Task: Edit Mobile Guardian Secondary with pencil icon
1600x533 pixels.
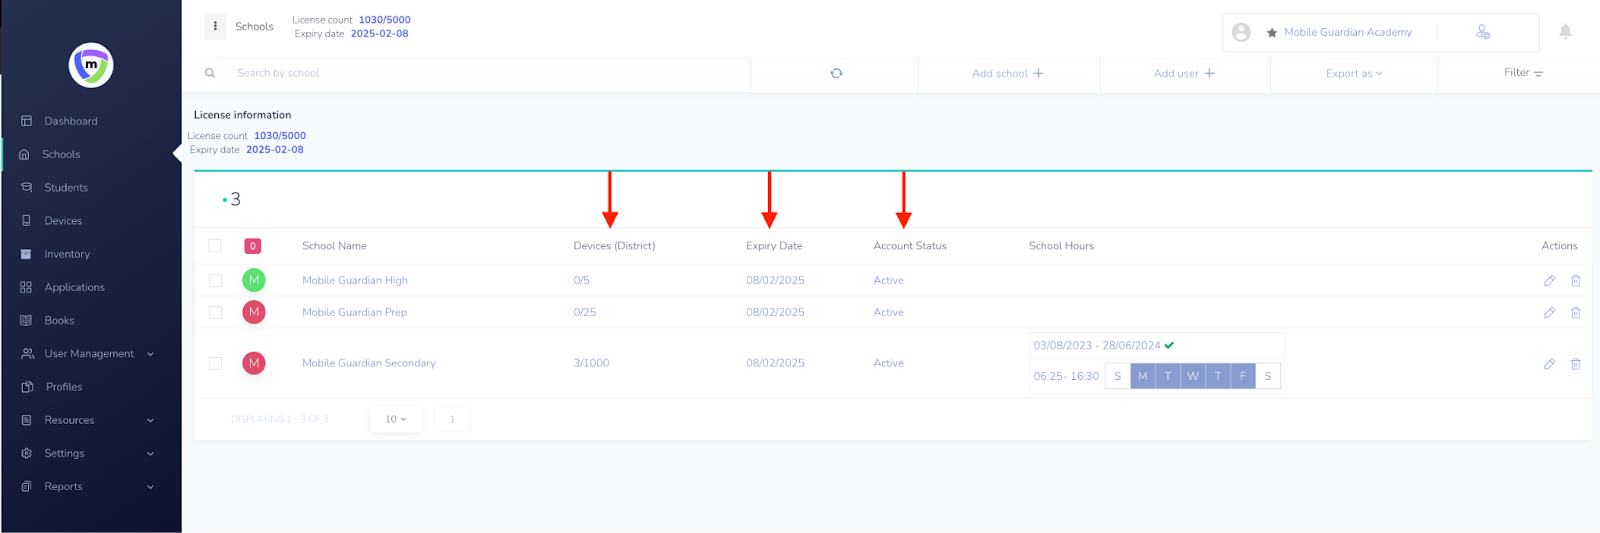Action: click(x=1549, y=364)
